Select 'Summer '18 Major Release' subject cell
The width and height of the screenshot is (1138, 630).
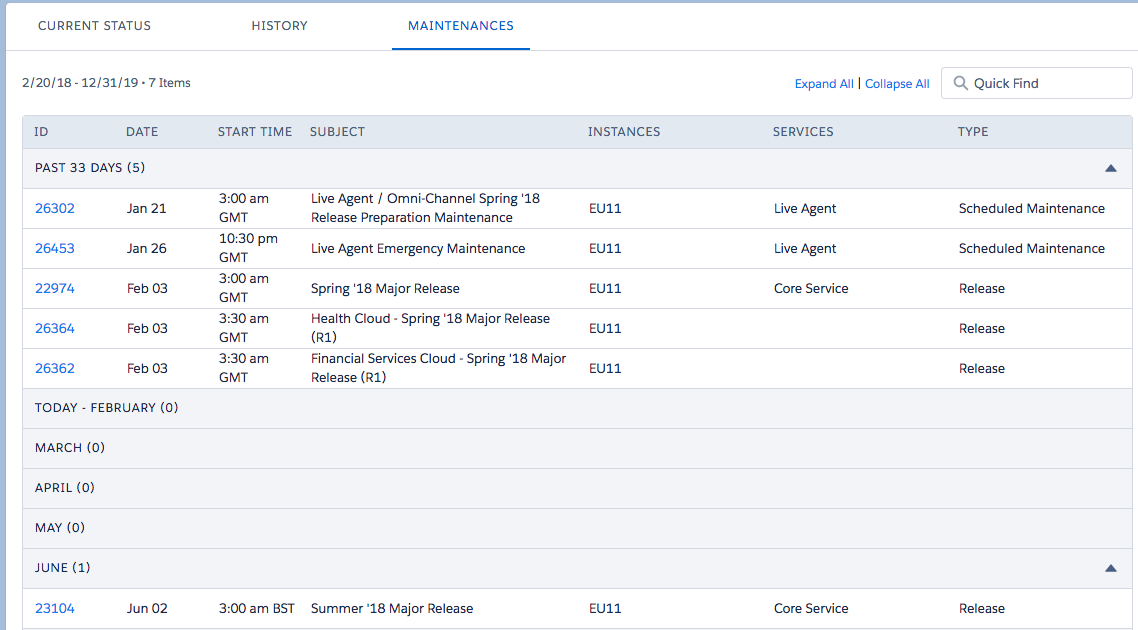click(392, 608)
